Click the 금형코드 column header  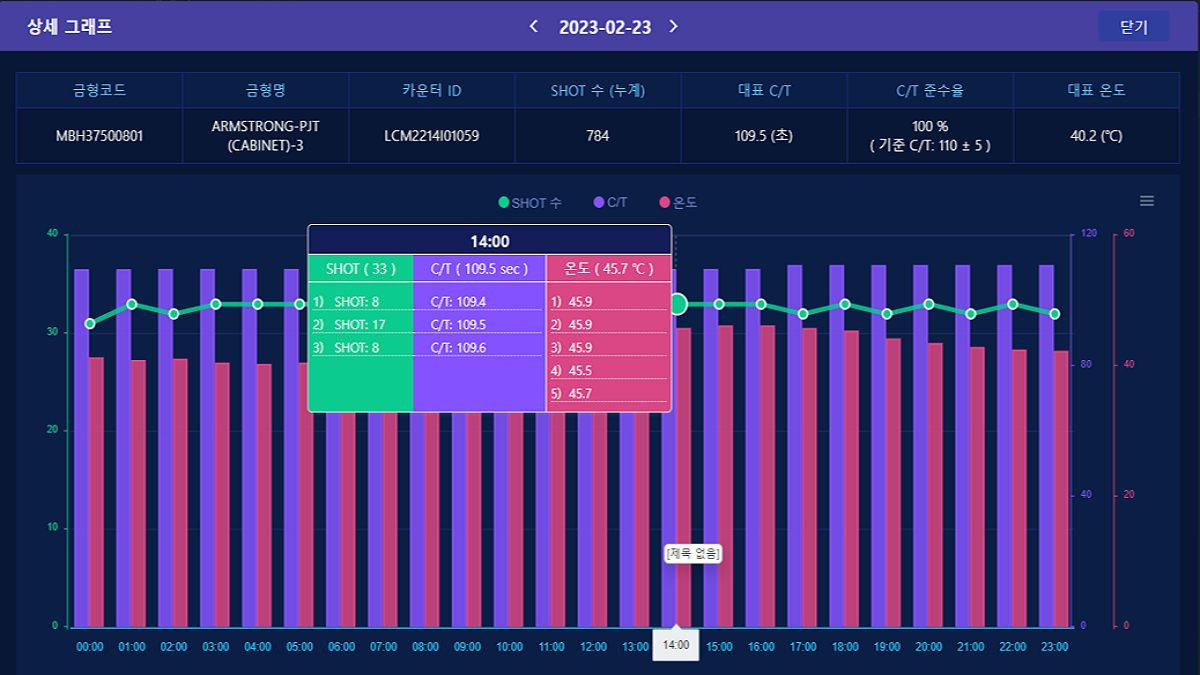coord(99,90)
